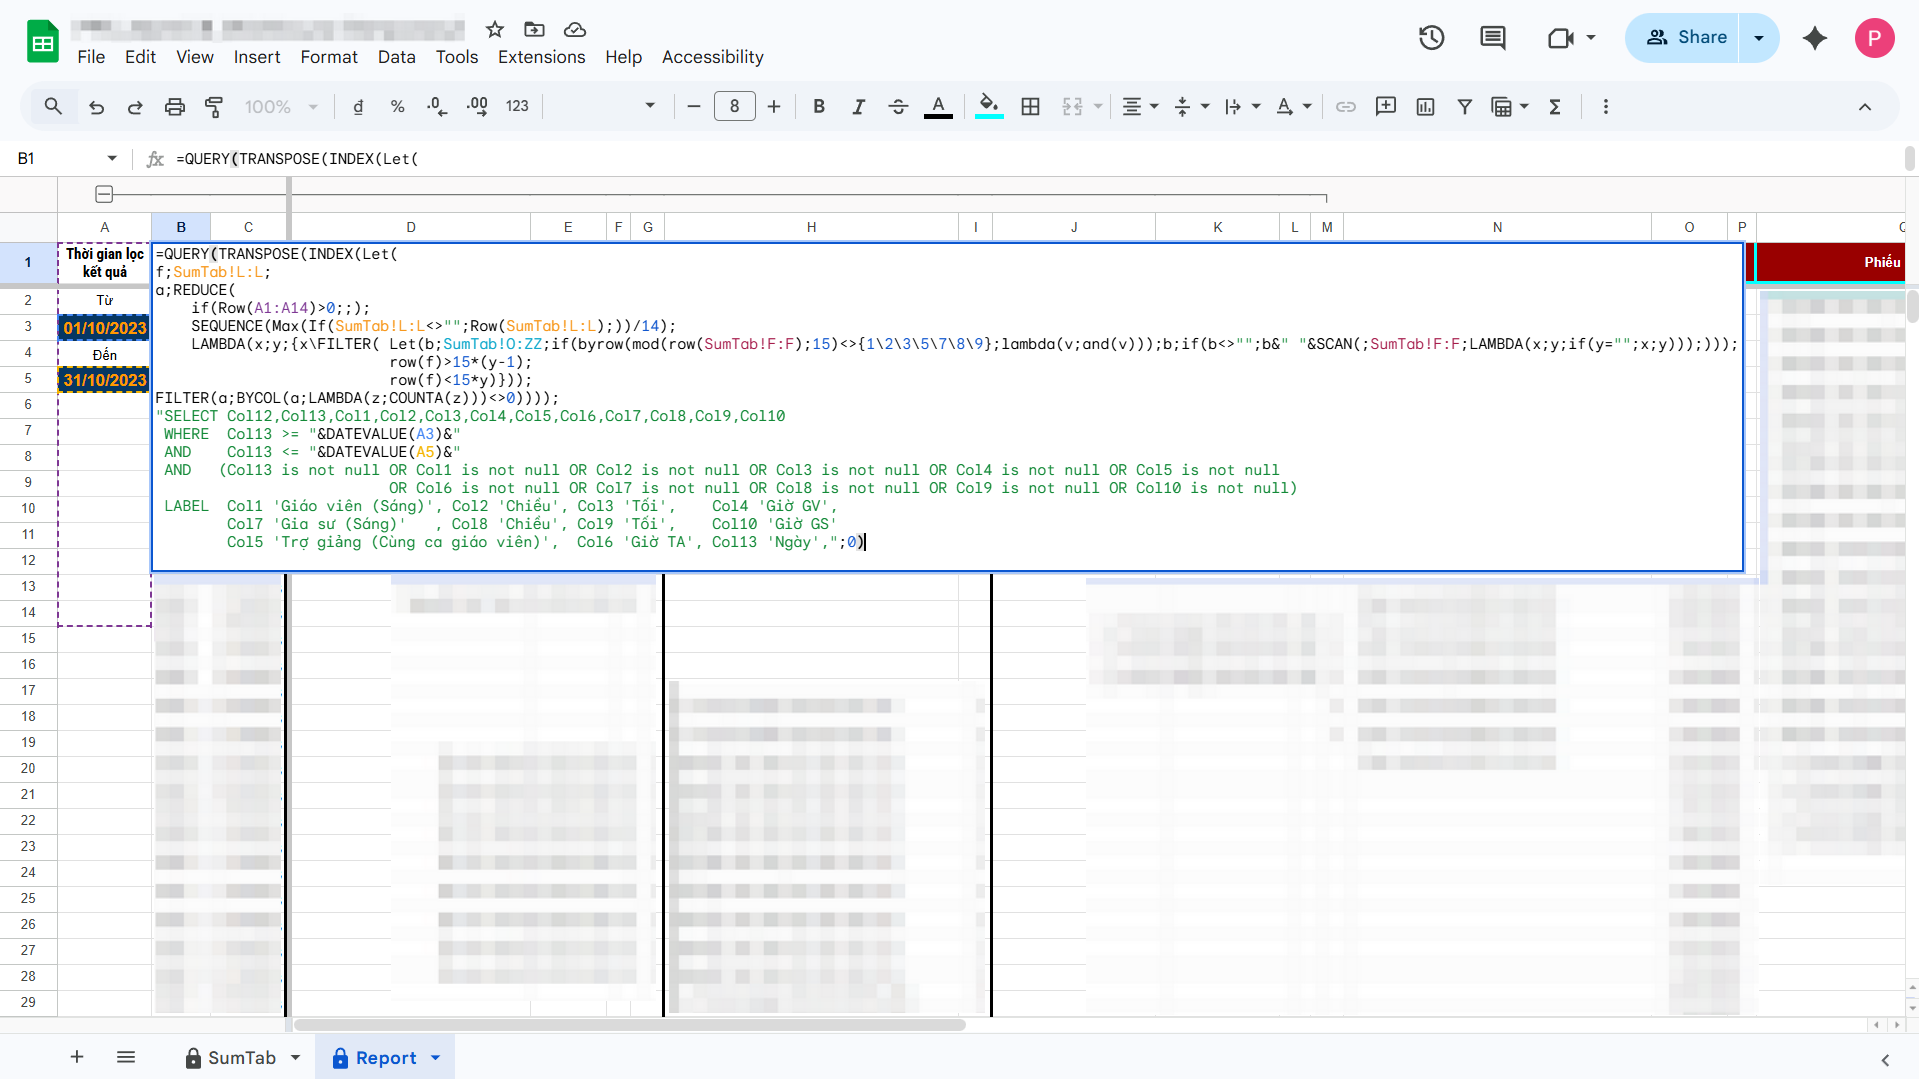
Task: Open the Extensions menu
Action: tap(541, 57)
